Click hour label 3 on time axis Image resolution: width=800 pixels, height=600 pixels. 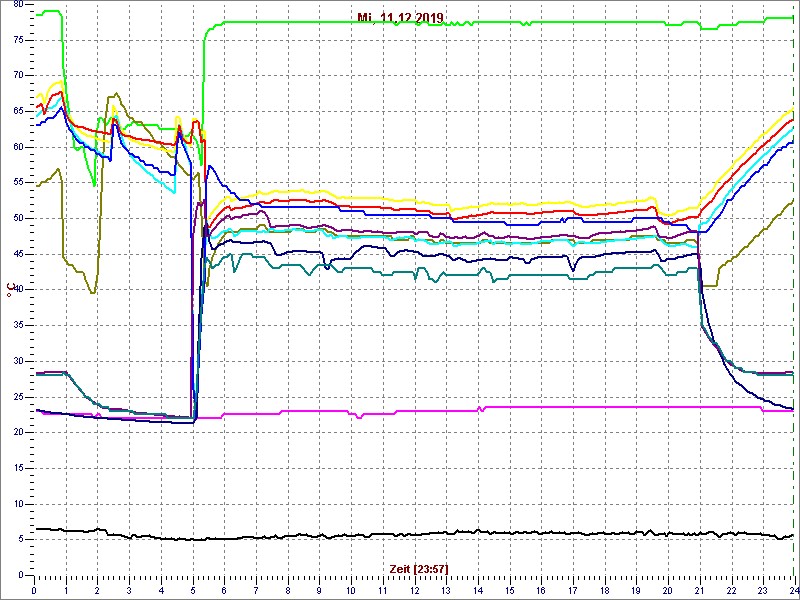(129, 589)
